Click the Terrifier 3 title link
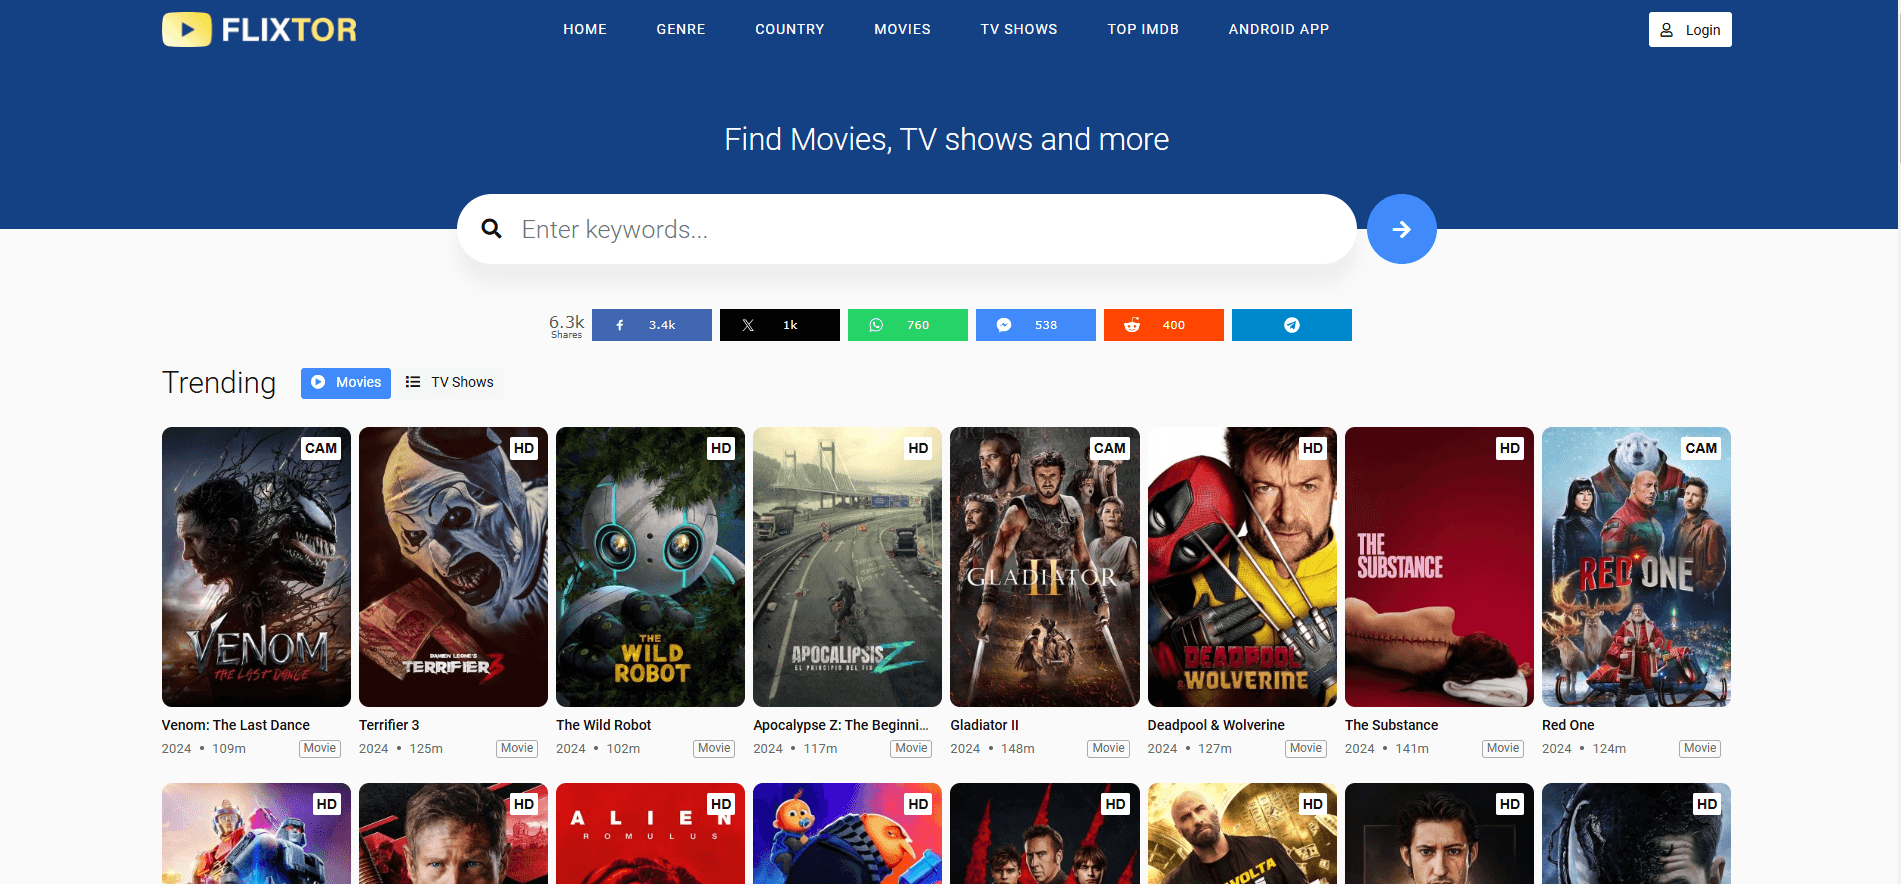 (x=389, y=725)
